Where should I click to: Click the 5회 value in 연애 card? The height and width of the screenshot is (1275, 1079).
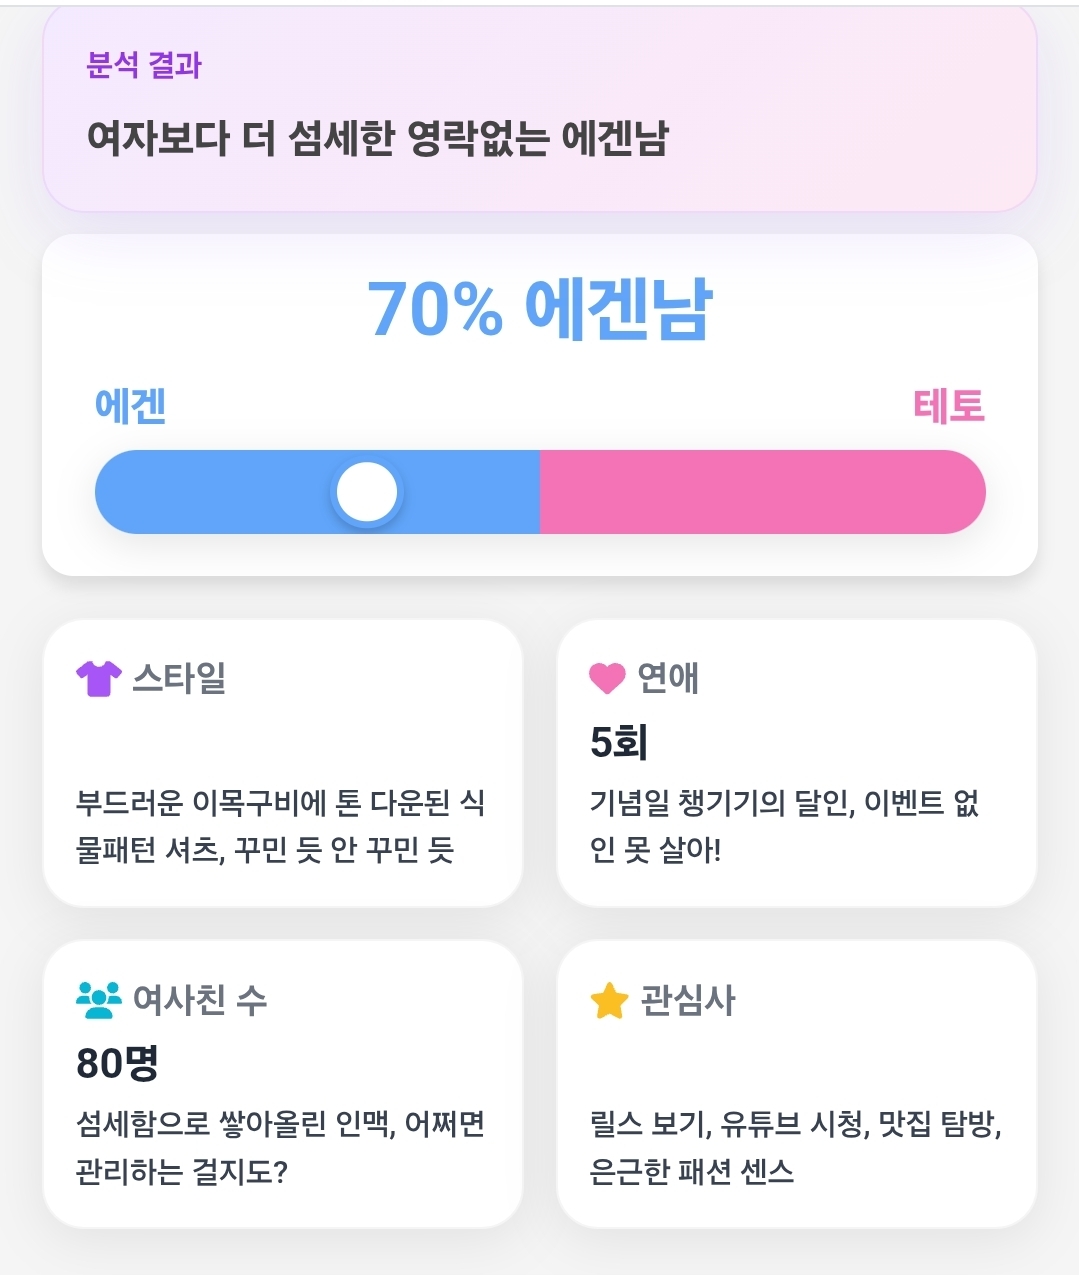pyautogui.click(x=619, y=742)
